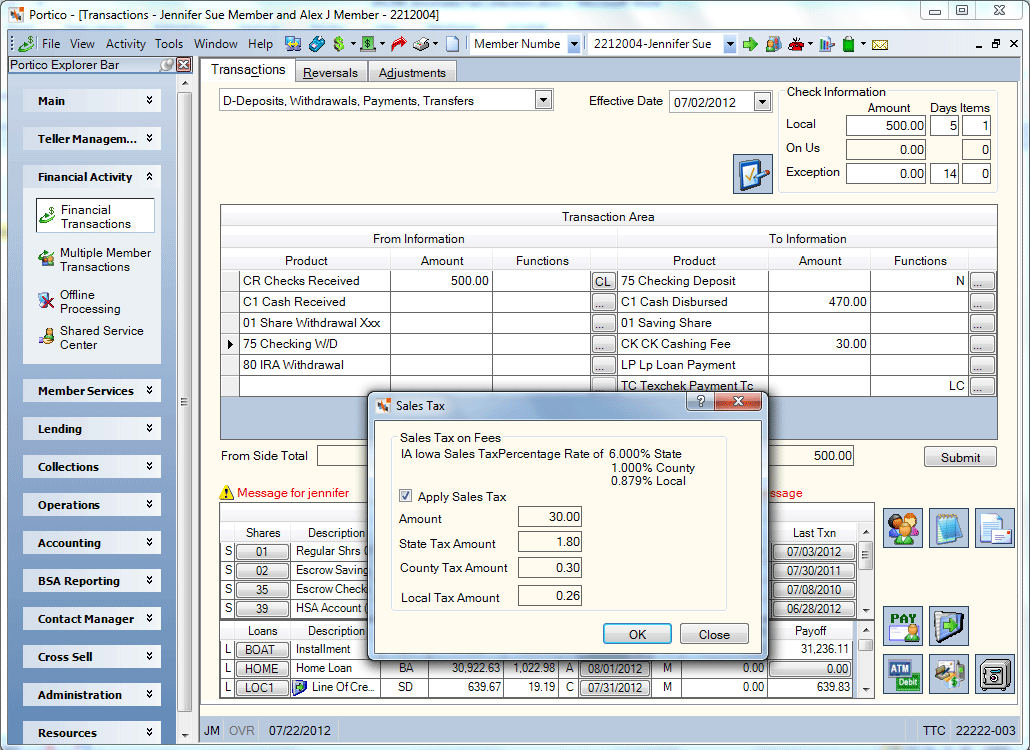Open the ATM Debit card icon
The image size is (1030, 750).
point(903,674)
